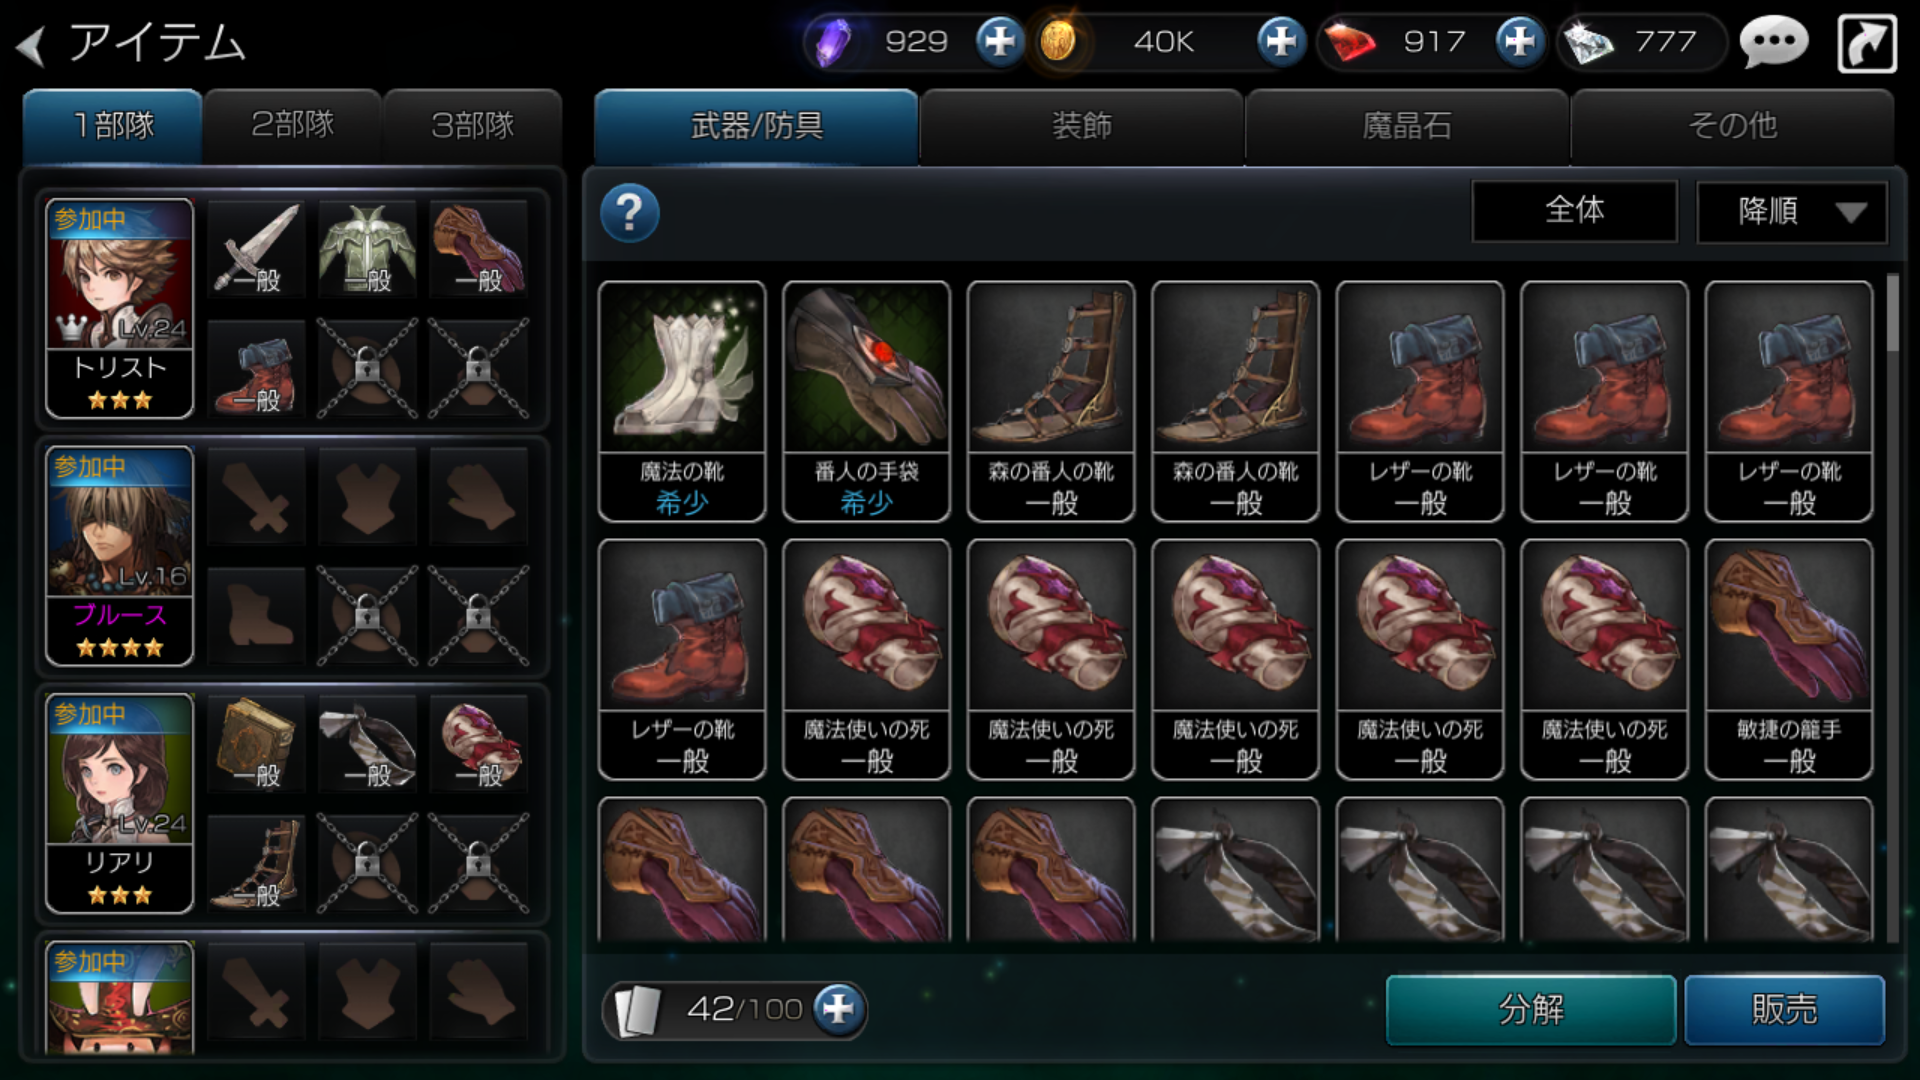Switch to the 魔晶石 tab
1920x1080 pixels.
1406,126
